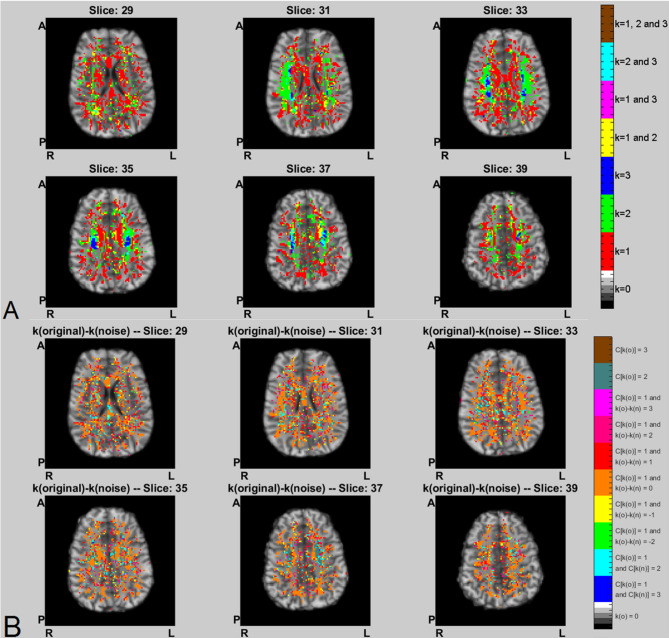Pick the green k(o)-k(n) = -2 swatch

[603, 536]
